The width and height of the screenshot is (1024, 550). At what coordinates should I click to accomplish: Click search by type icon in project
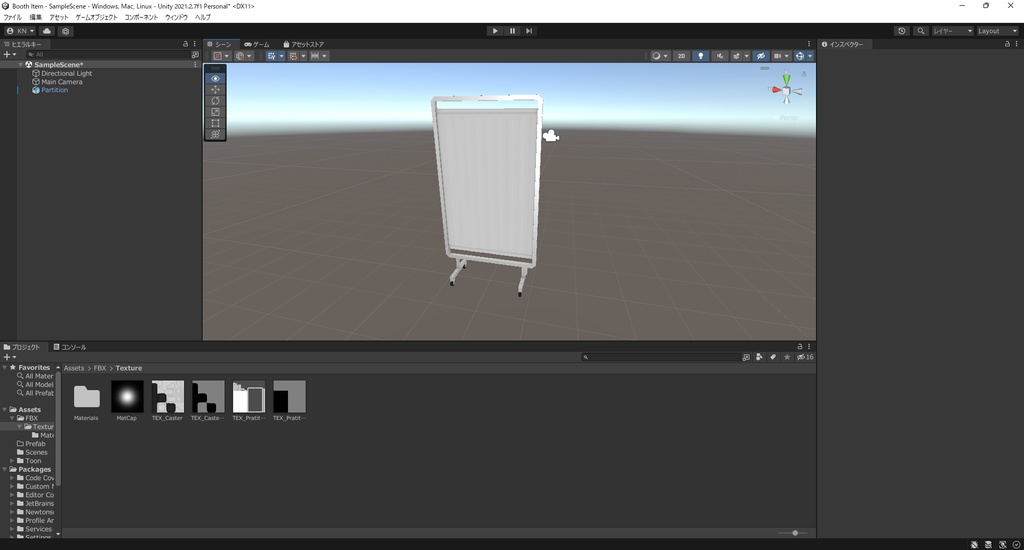759,357
